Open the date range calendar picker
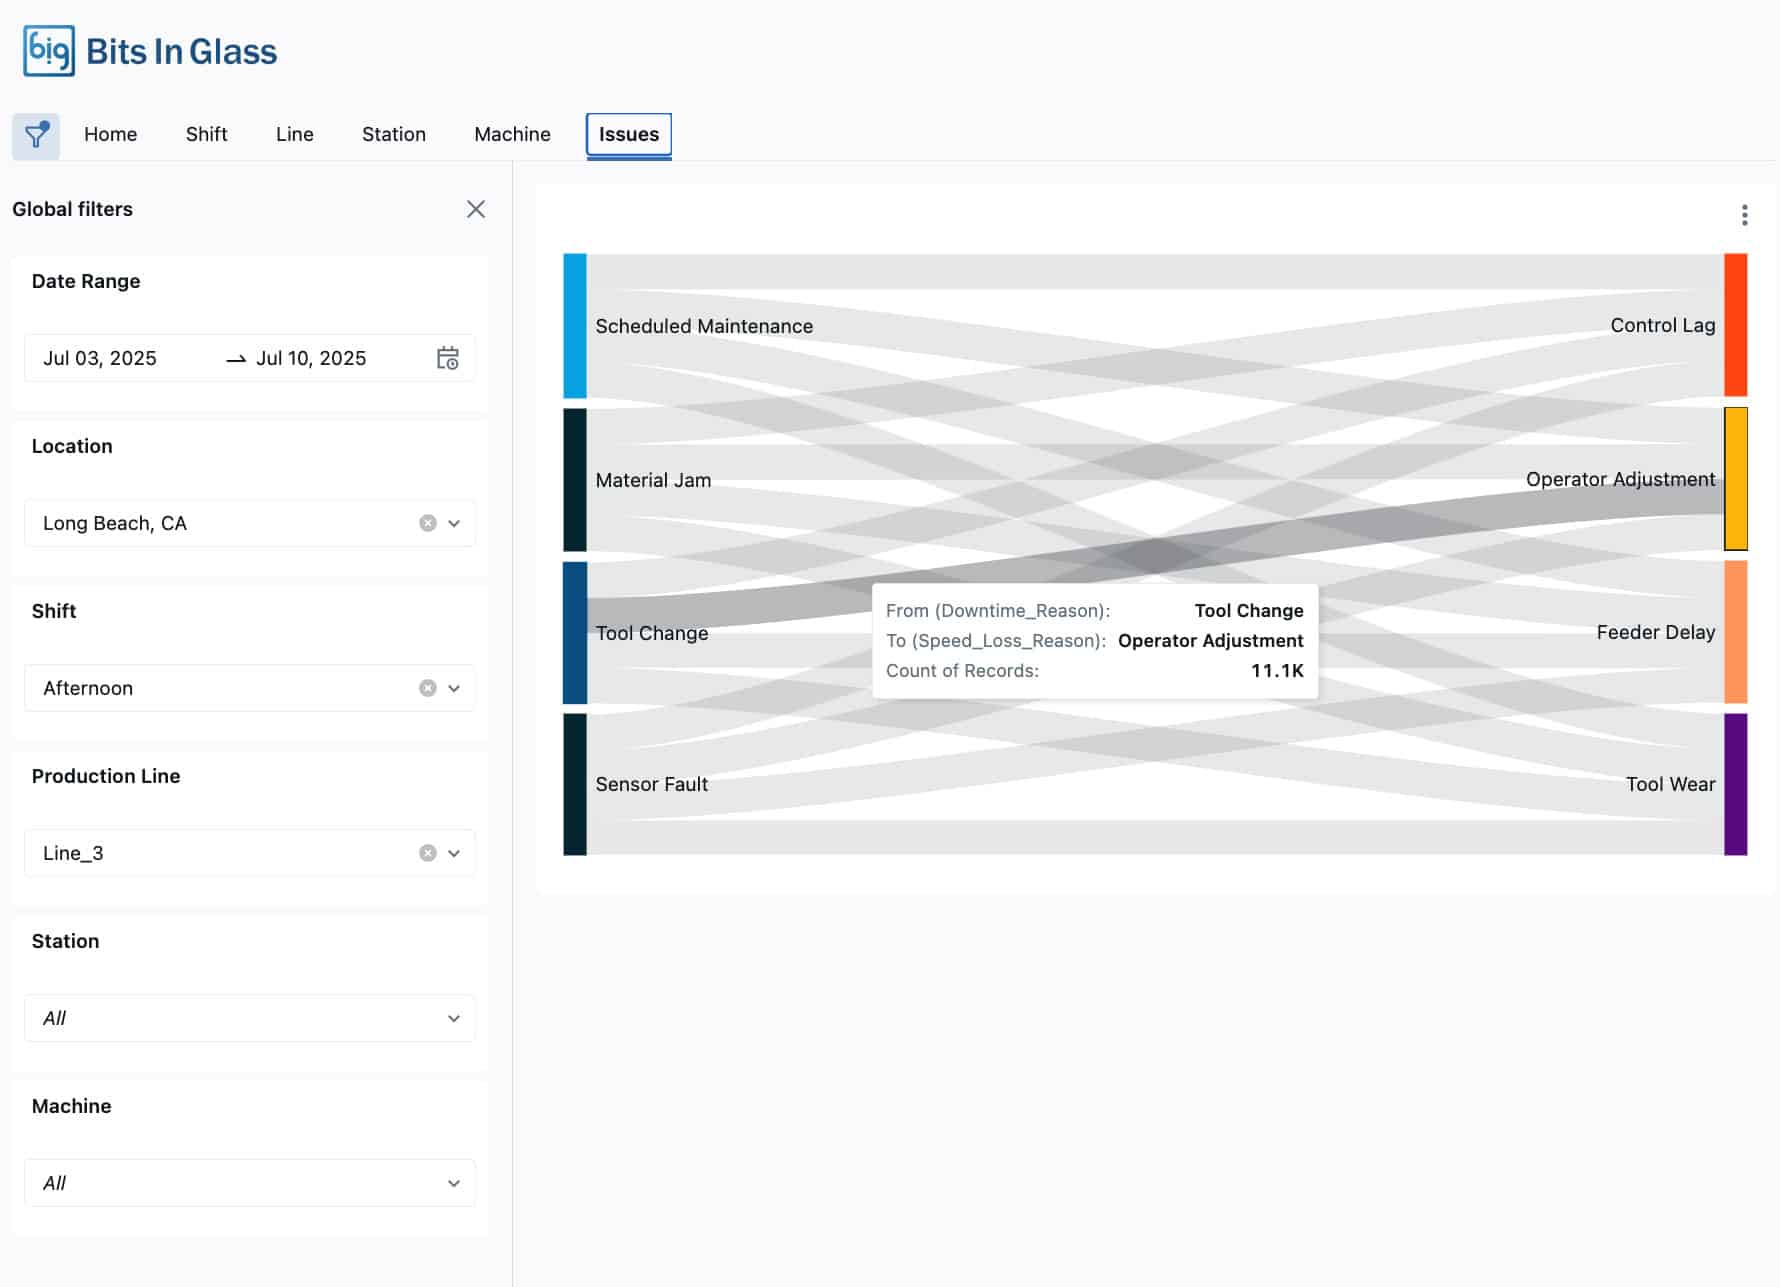This screenshot has height=1287, width=1780. pos(447,358)
